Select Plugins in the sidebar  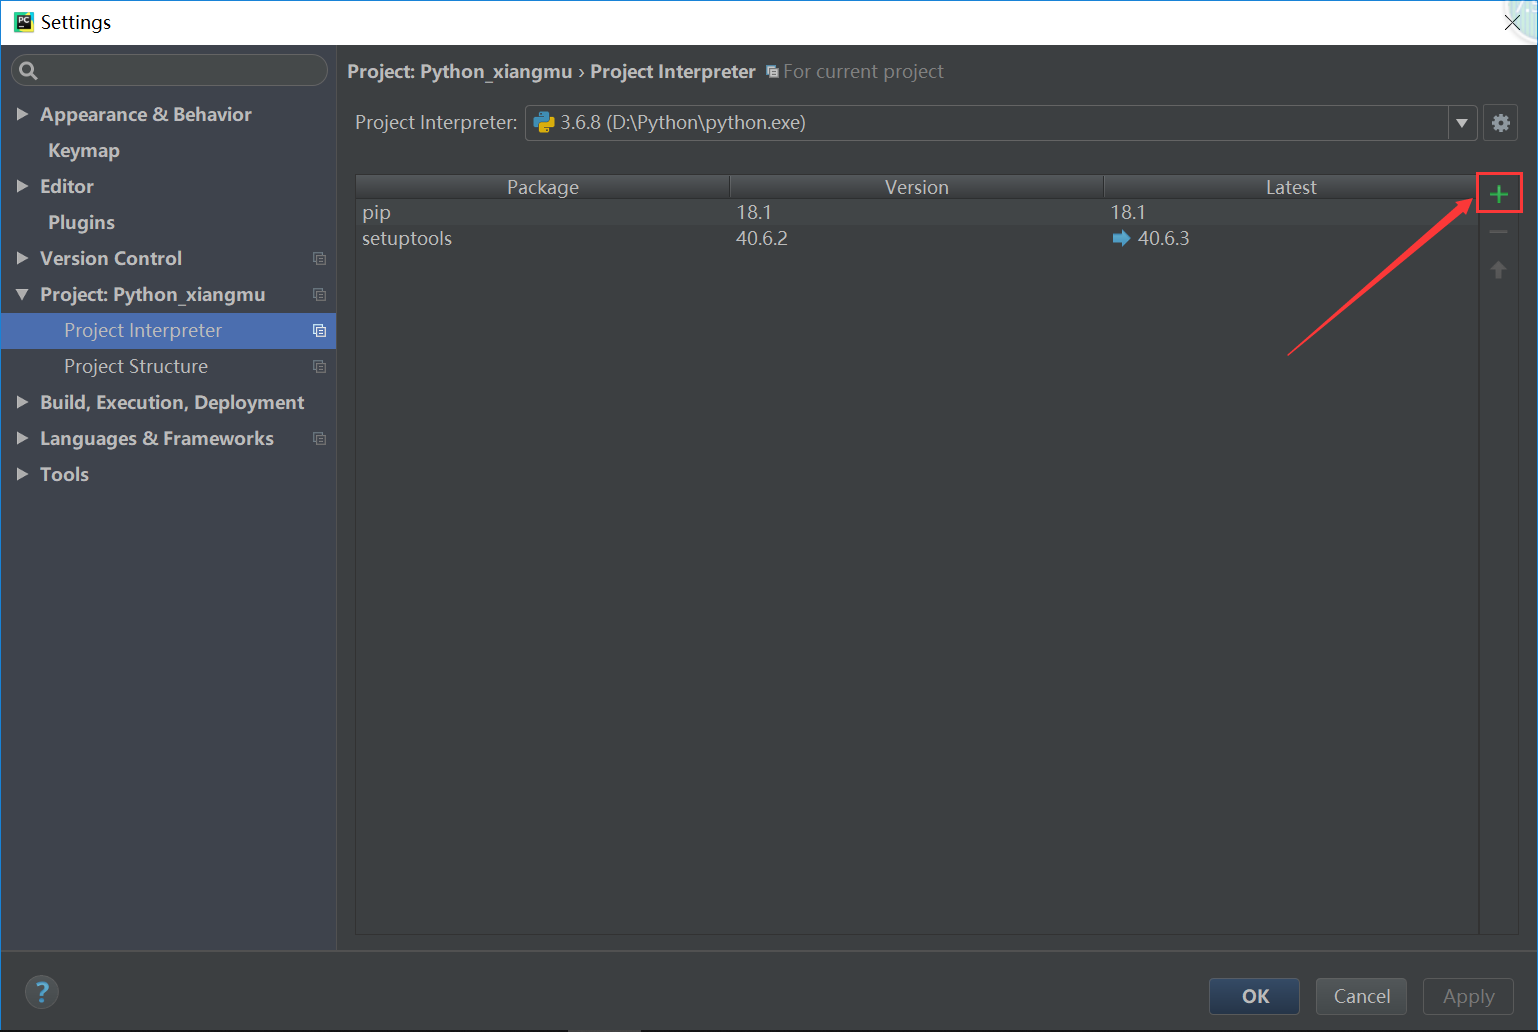pos(81,222)
